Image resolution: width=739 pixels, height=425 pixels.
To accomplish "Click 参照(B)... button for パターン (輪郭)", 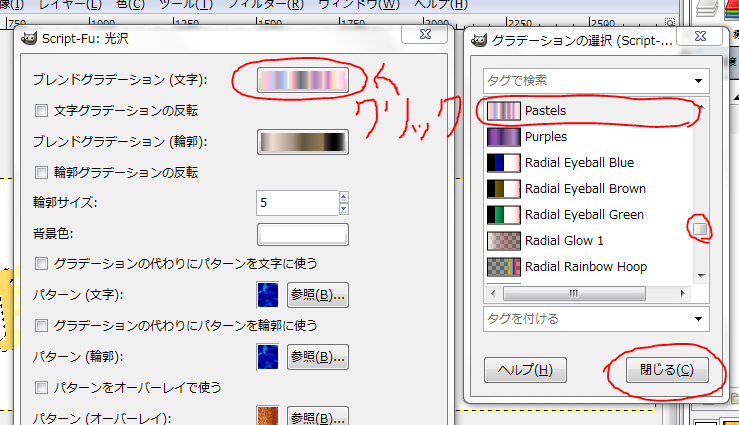I will 318,357.
